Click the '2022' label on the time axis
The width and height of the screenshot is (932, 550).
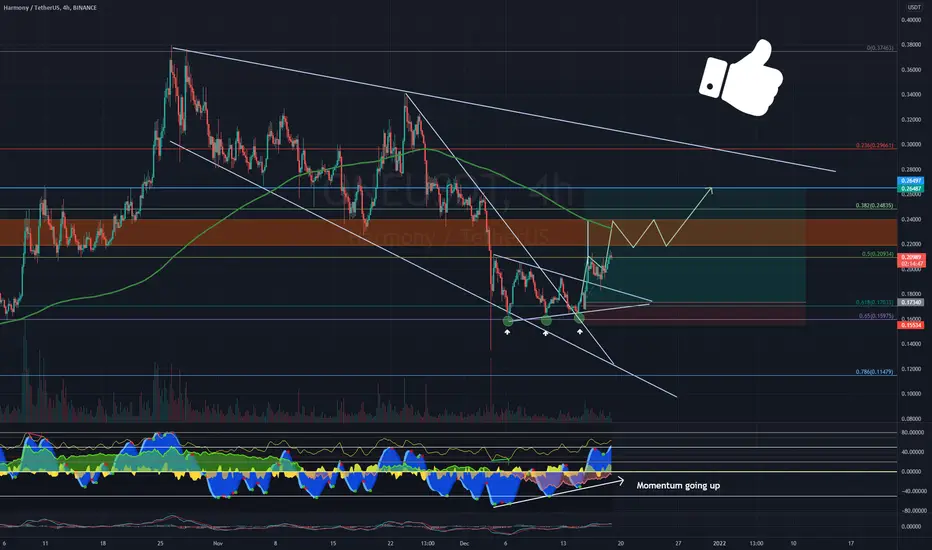[719, 543]
